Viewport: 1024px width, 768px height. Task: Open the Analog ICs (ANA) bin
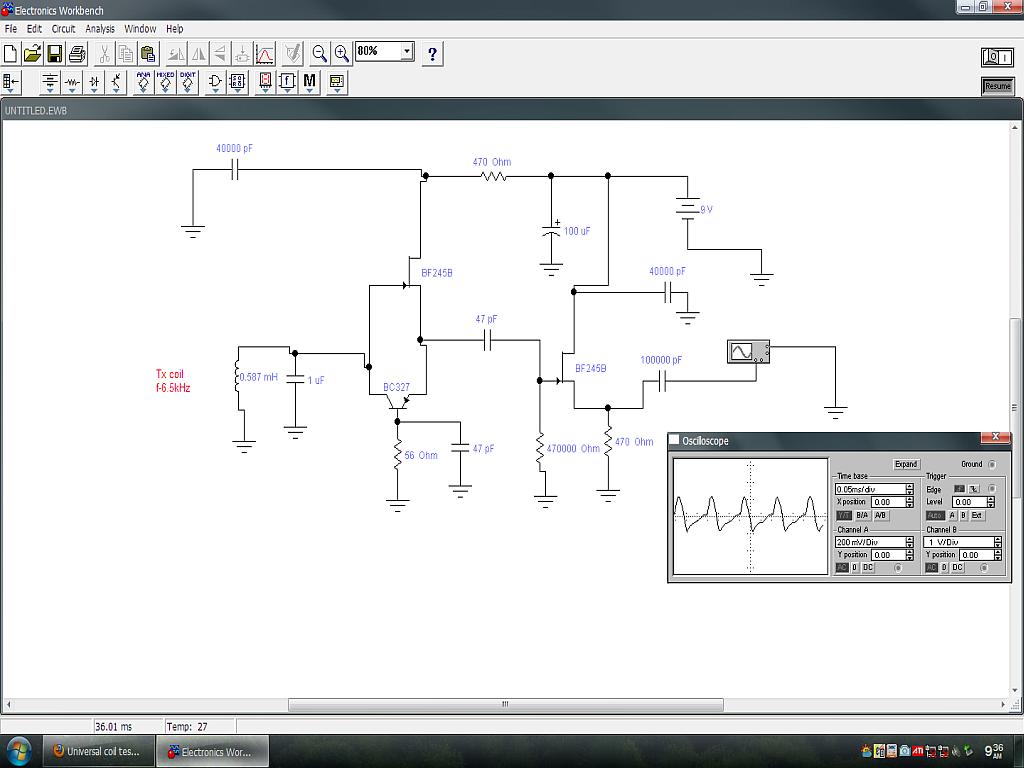pyautogui.click(x=144, y=82)
